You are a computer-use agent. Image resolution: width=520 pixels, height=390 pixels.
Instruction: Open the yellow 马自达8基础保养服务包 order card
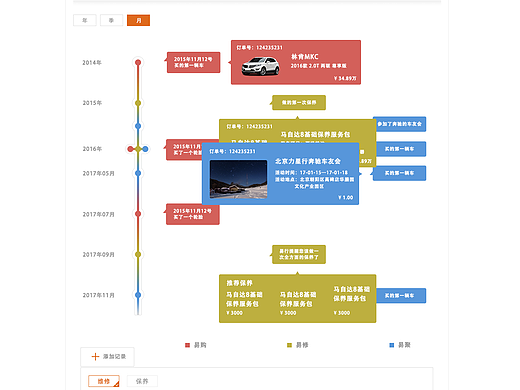(297, 131)
